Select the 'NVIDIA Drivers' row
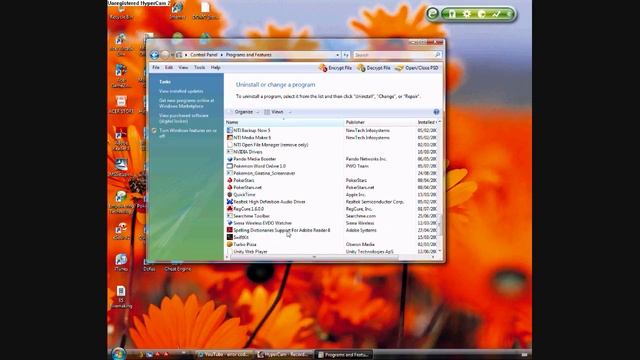The height and width of the screenshot is (360, 640). [x=331, y=152]
